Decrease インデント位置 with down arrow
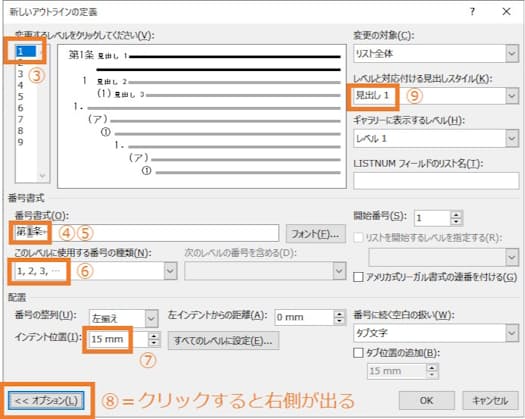The width and height of the screenshot is (525, 419). point(154,344)
